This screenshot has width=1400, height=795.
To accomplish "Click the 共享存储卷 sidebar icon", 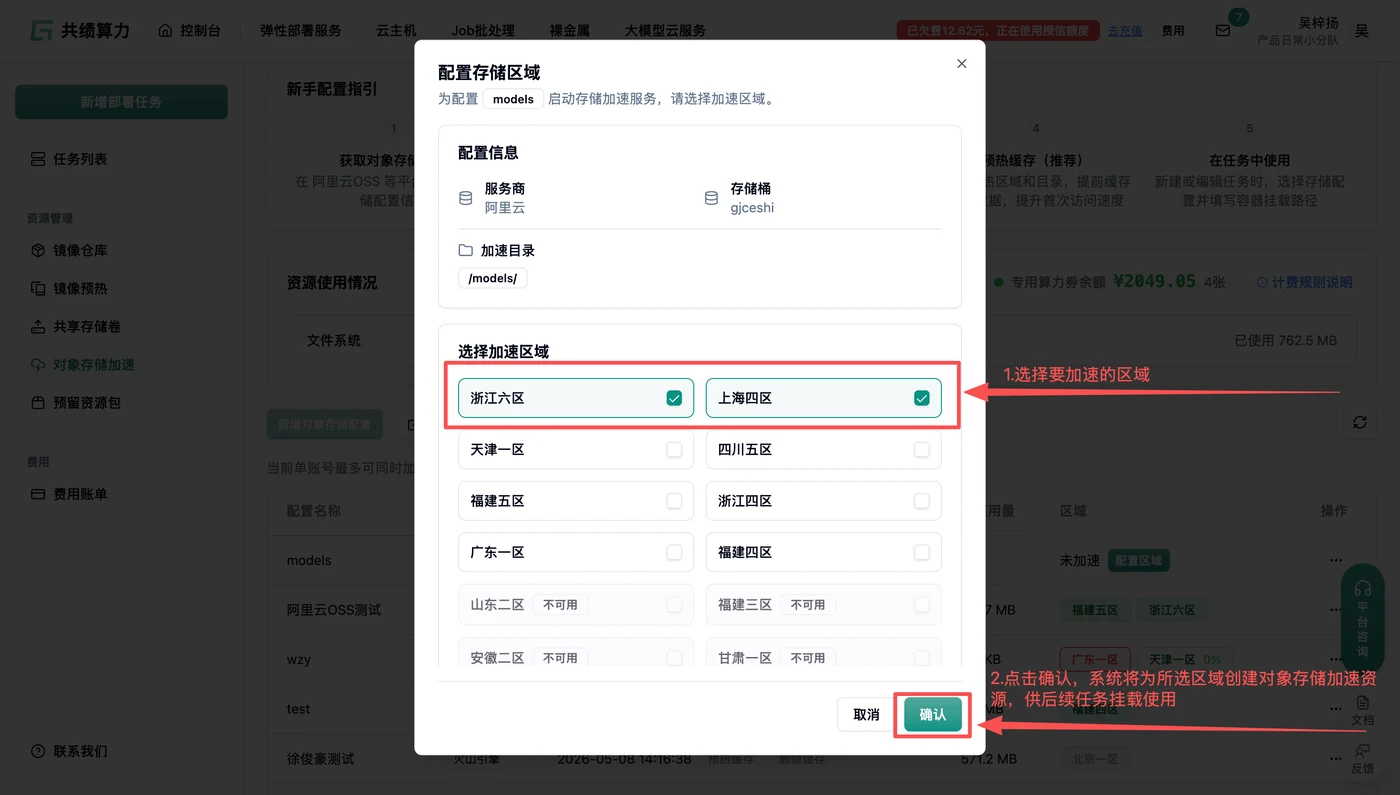I will tap(38, 326).
